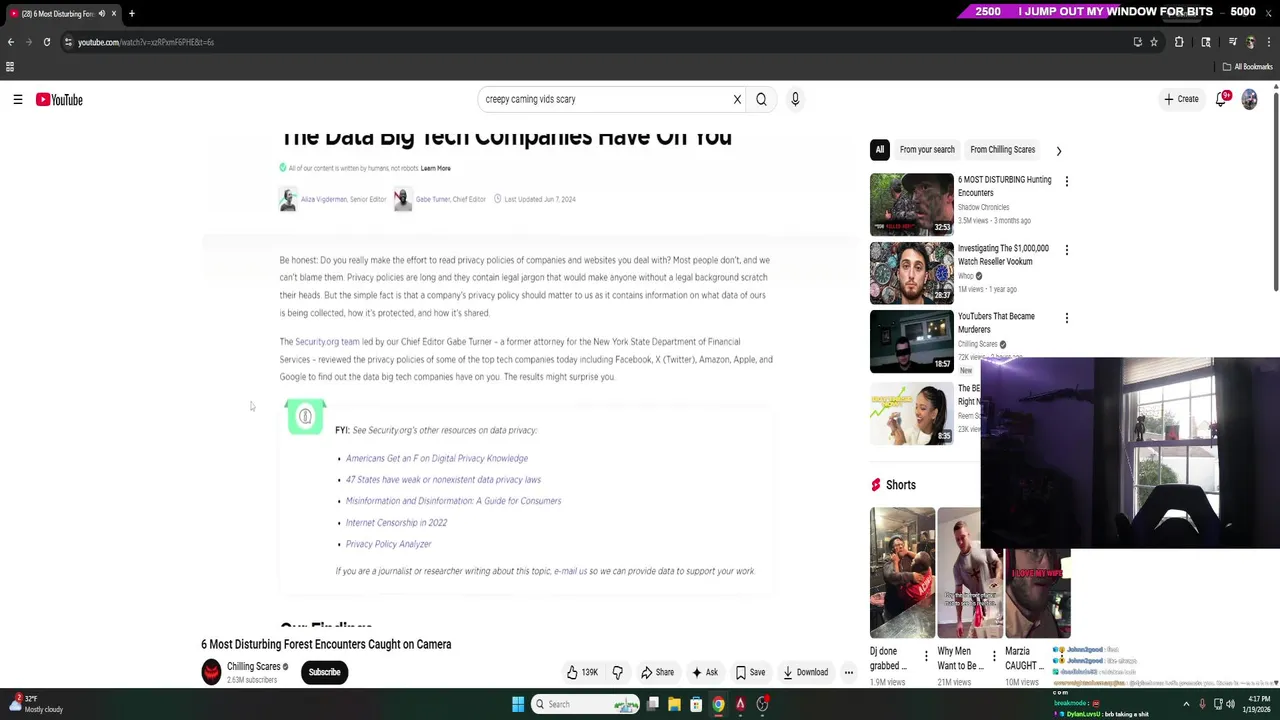Open YouTube account avatar menu
The height and width of the screenshot is (720, 1280).
coord(1249,99)
